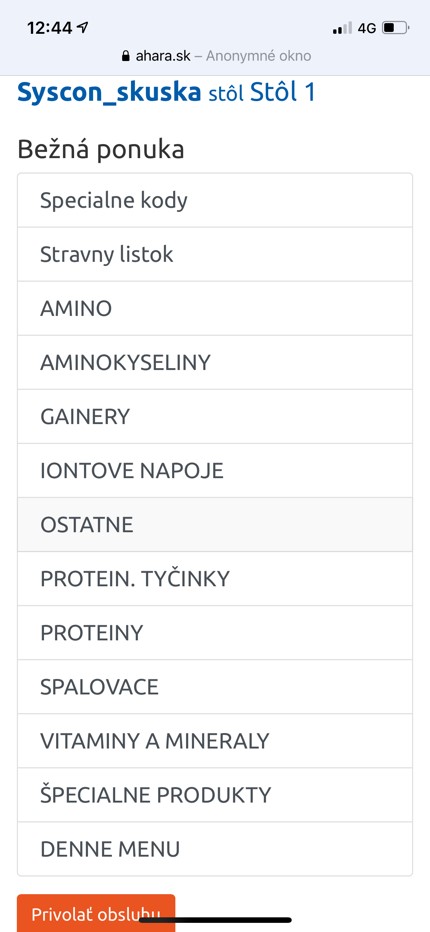The height and width of the screenshot is (932, 430).
Task: Tap the location arrow next to the clock
Action: click(83, 27)
